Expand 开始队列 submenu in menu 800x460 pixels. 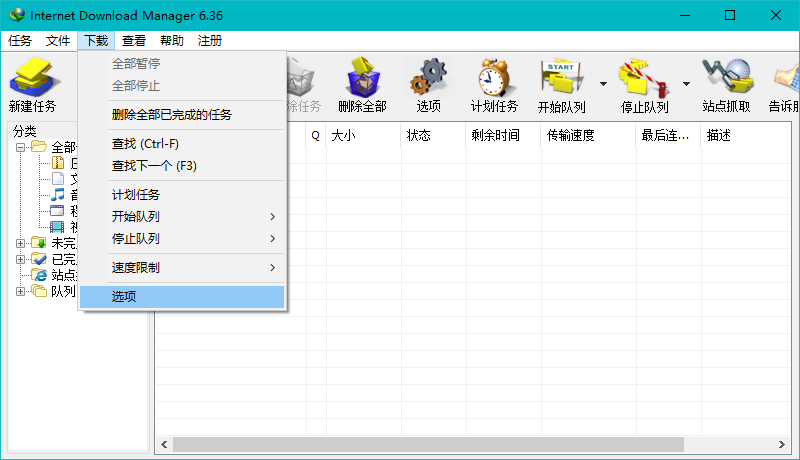pyautogui.click(x=272, y=217)
